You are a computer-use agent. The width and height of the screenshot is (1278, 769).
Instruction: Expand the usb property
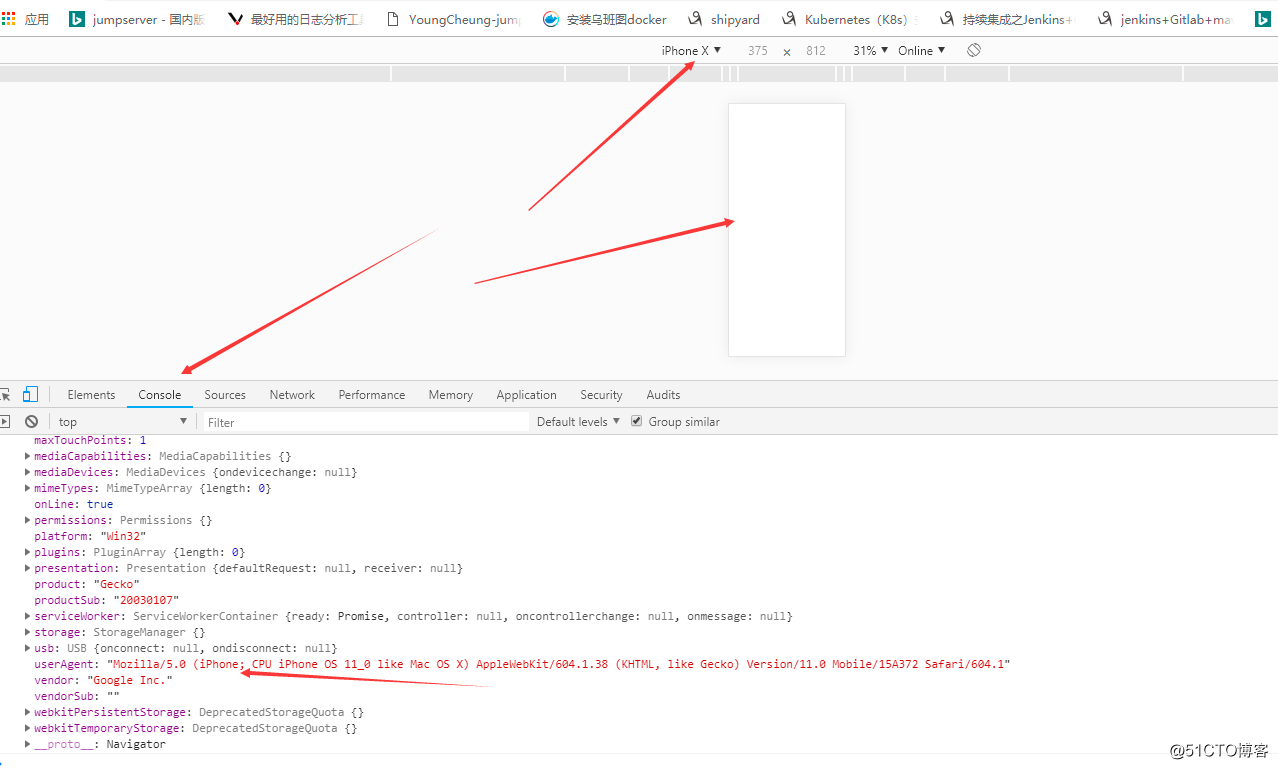click(x=27, y=648)
